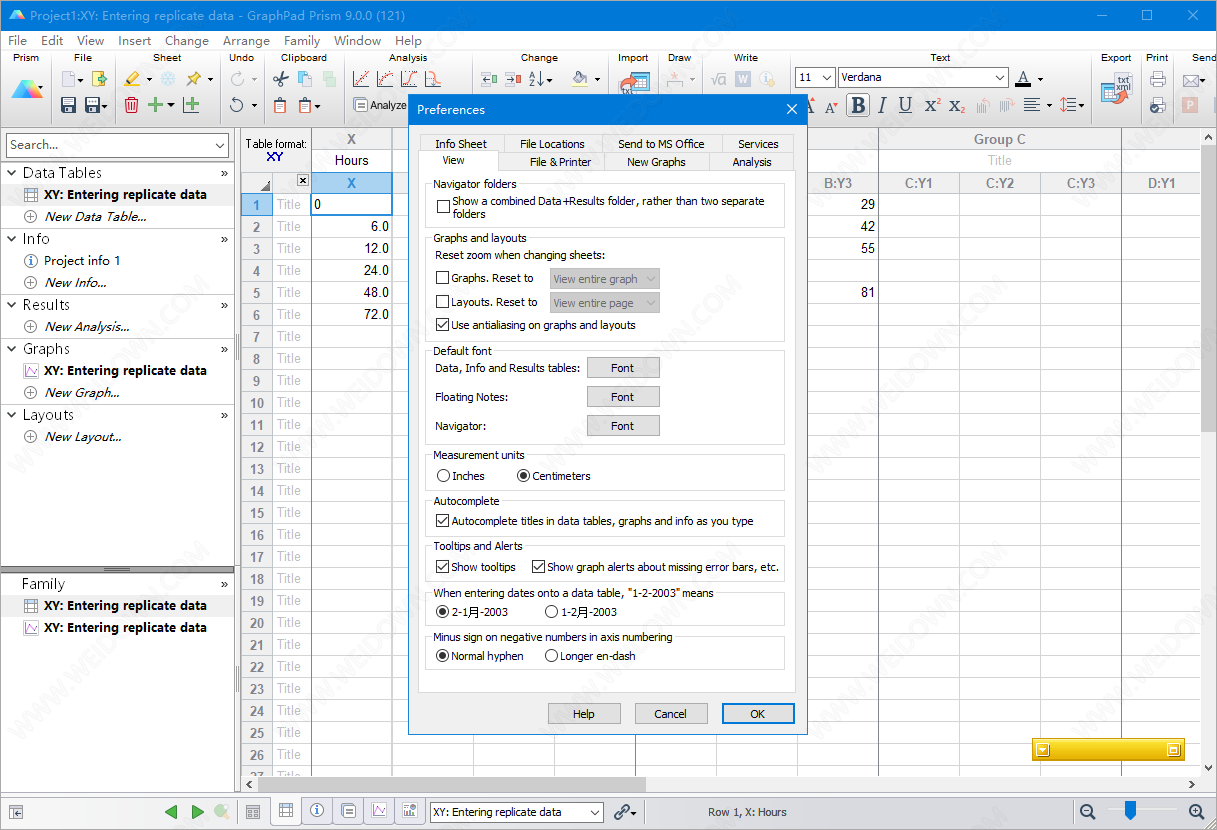The height and width of the screenshot is (830, 1217).
Task: Open sheet selector dropdown in status bar
Action: tap(595, 812)
